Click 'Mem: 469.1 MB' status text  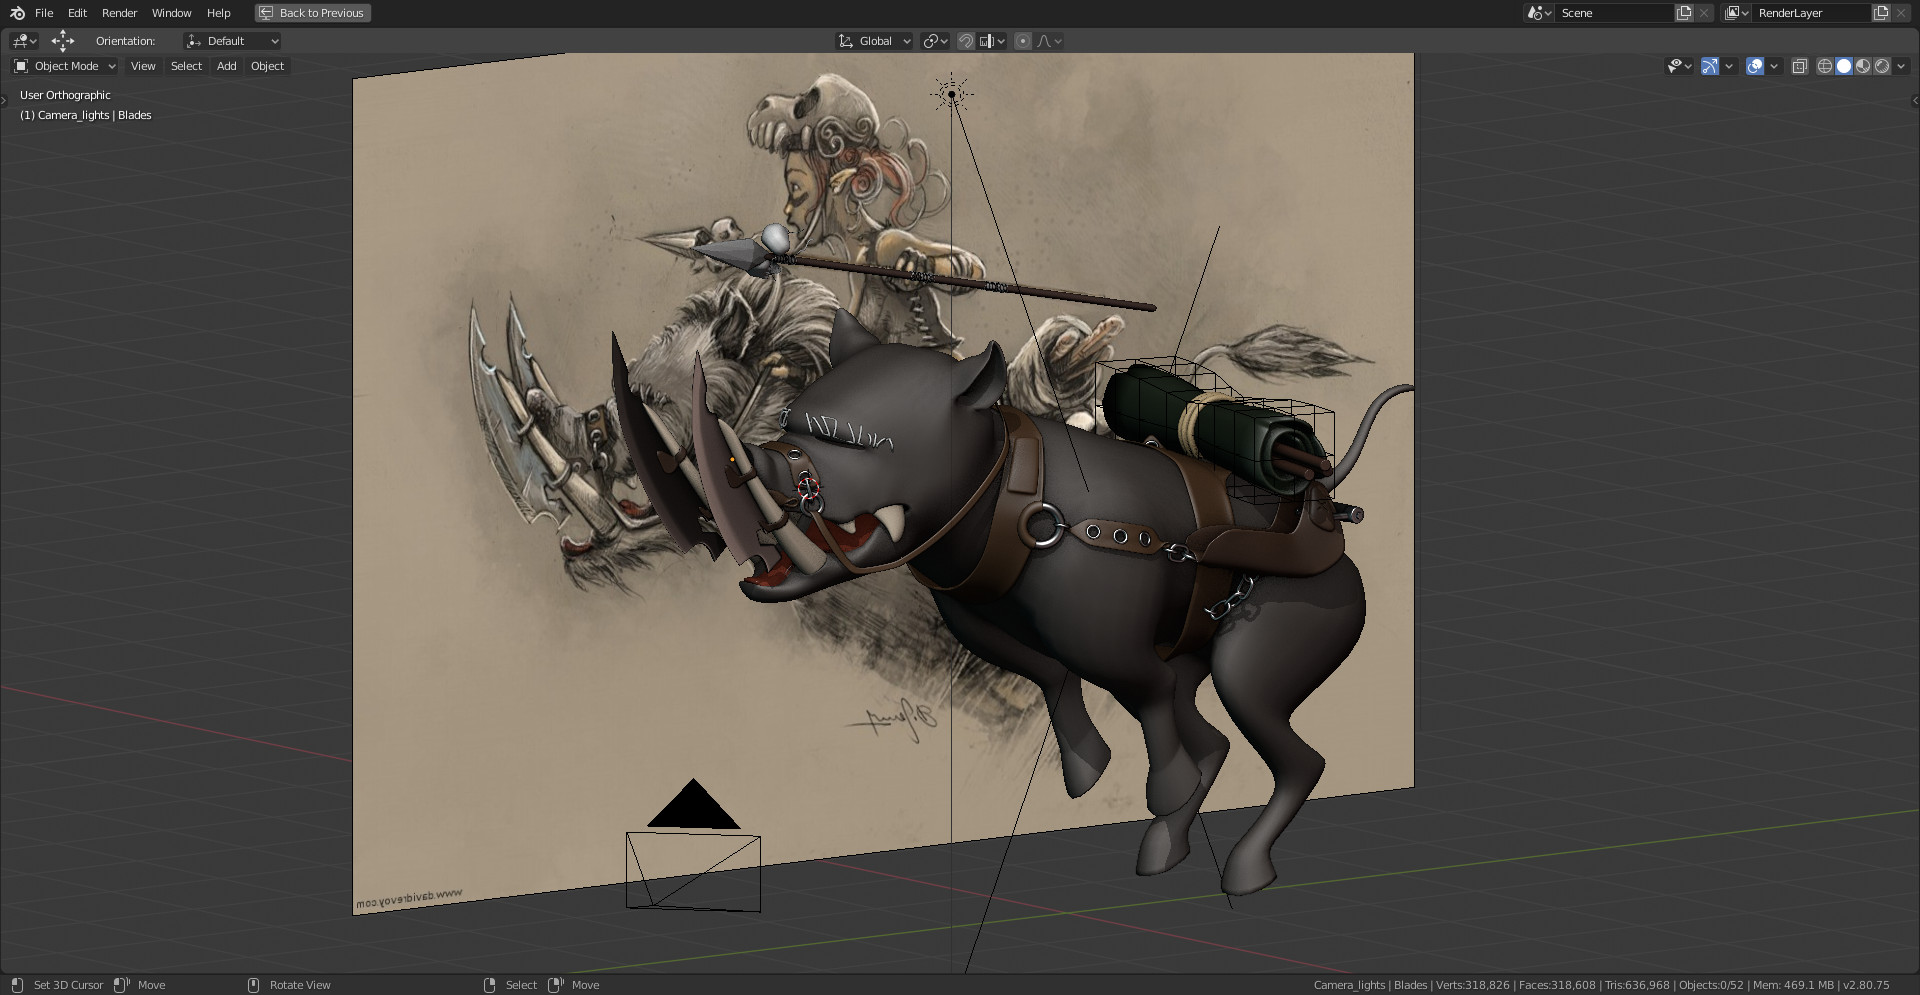[1793, 985]
